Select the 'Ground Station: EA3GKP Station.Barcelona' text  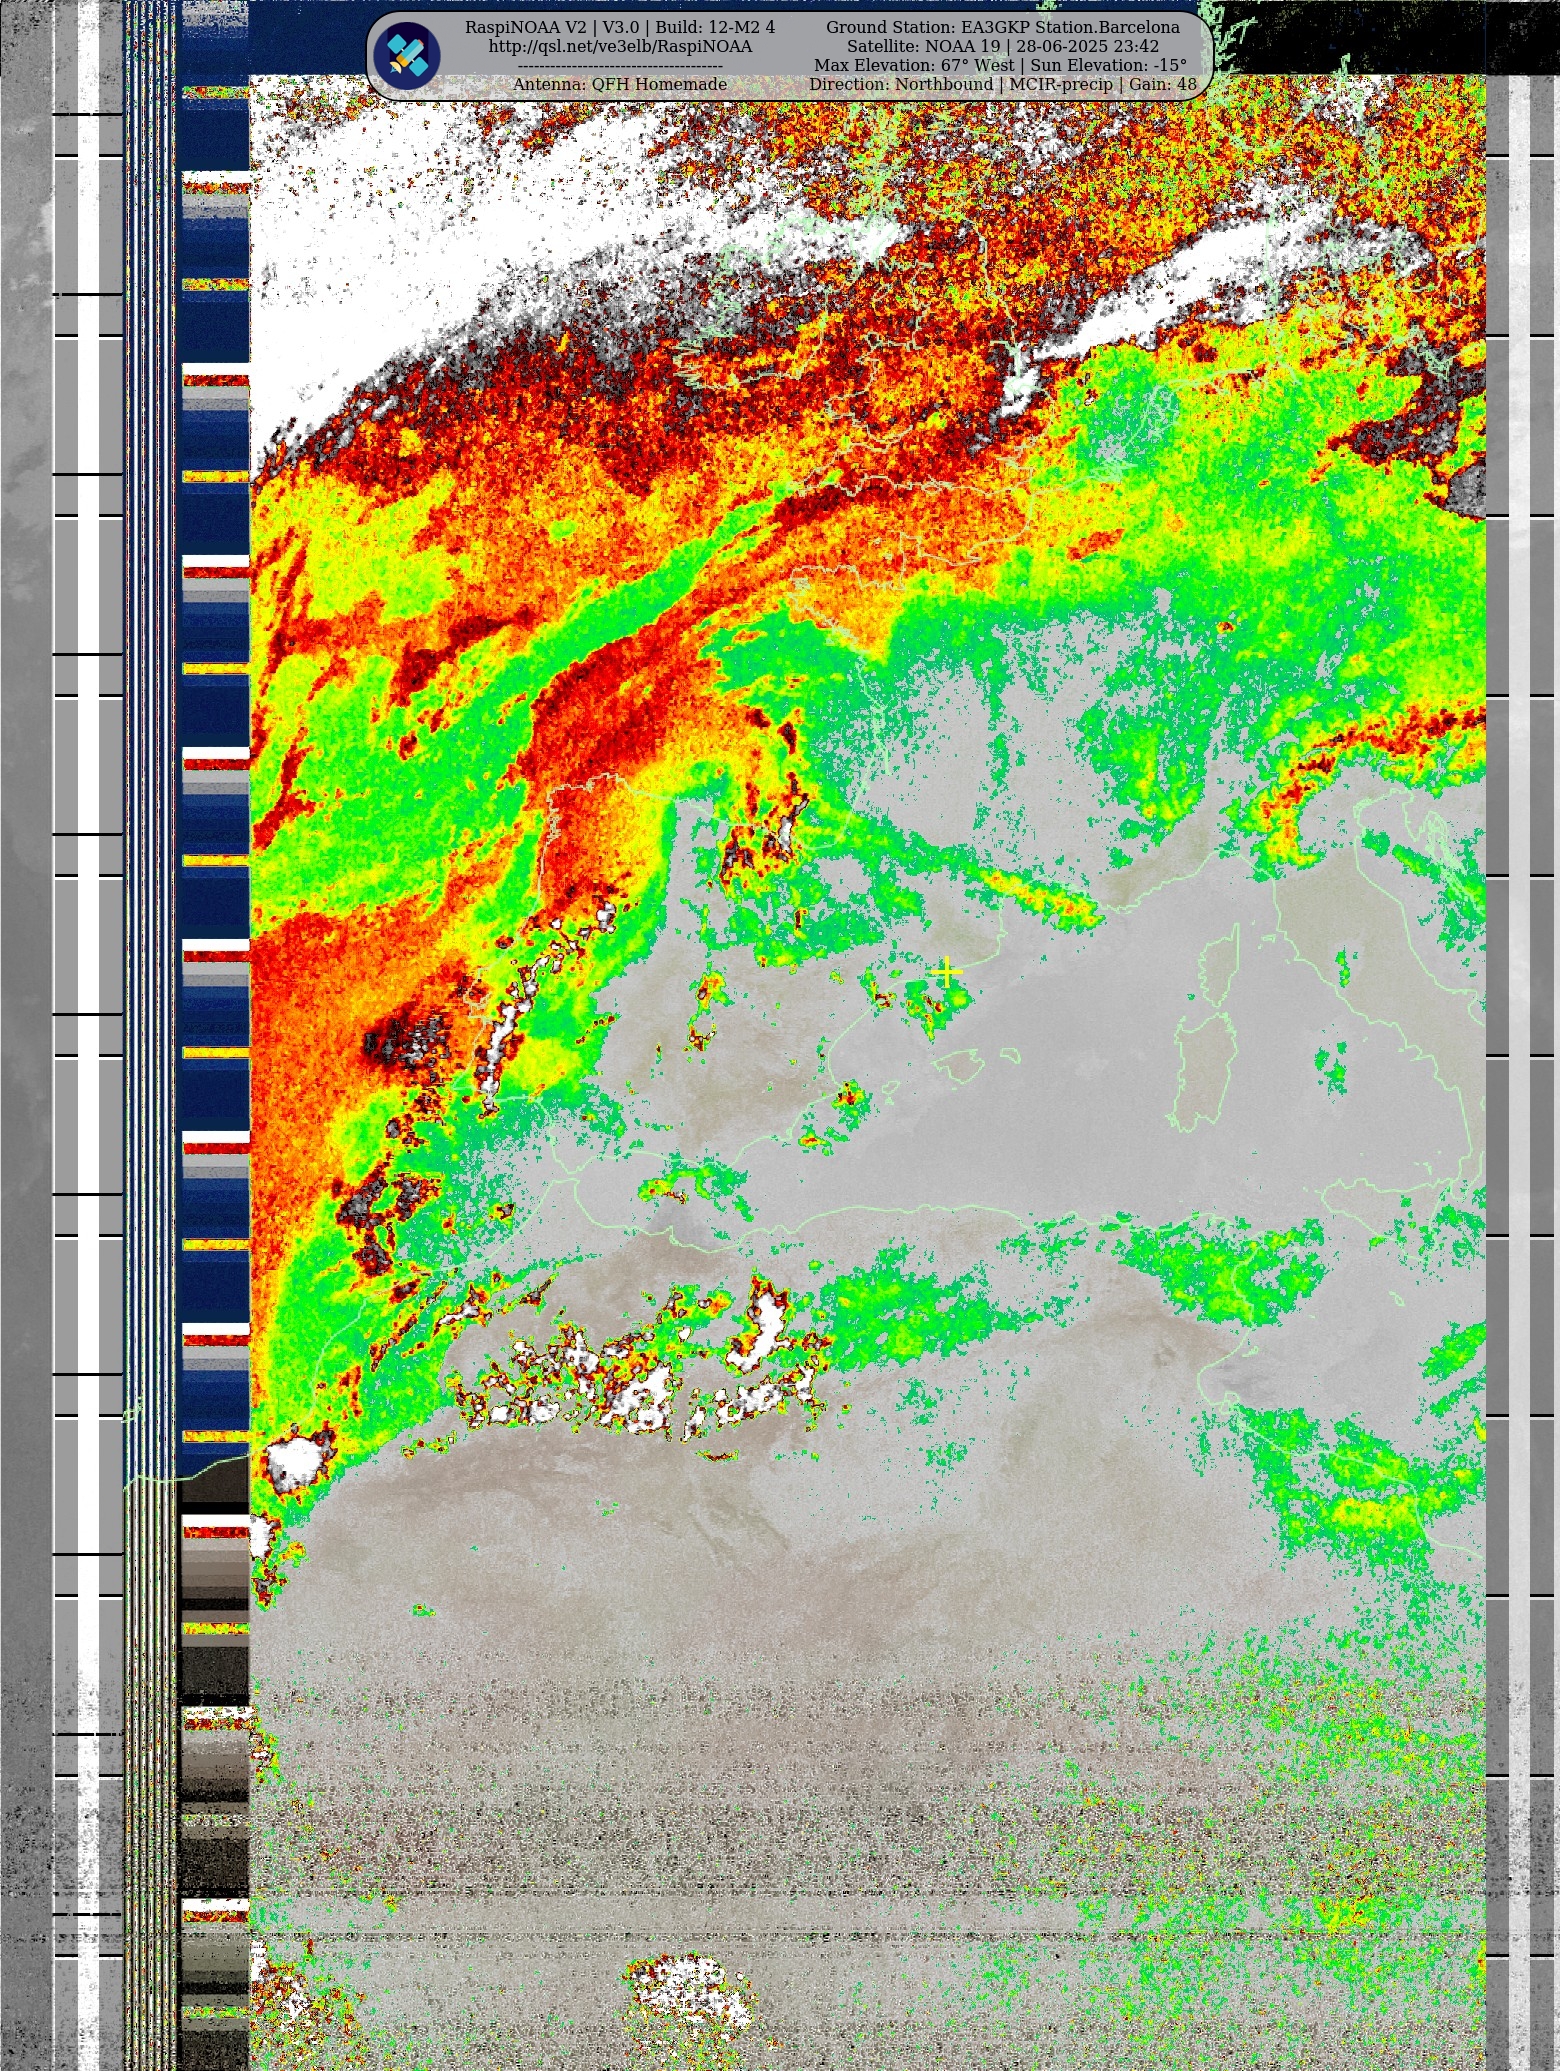(1003, 27)
